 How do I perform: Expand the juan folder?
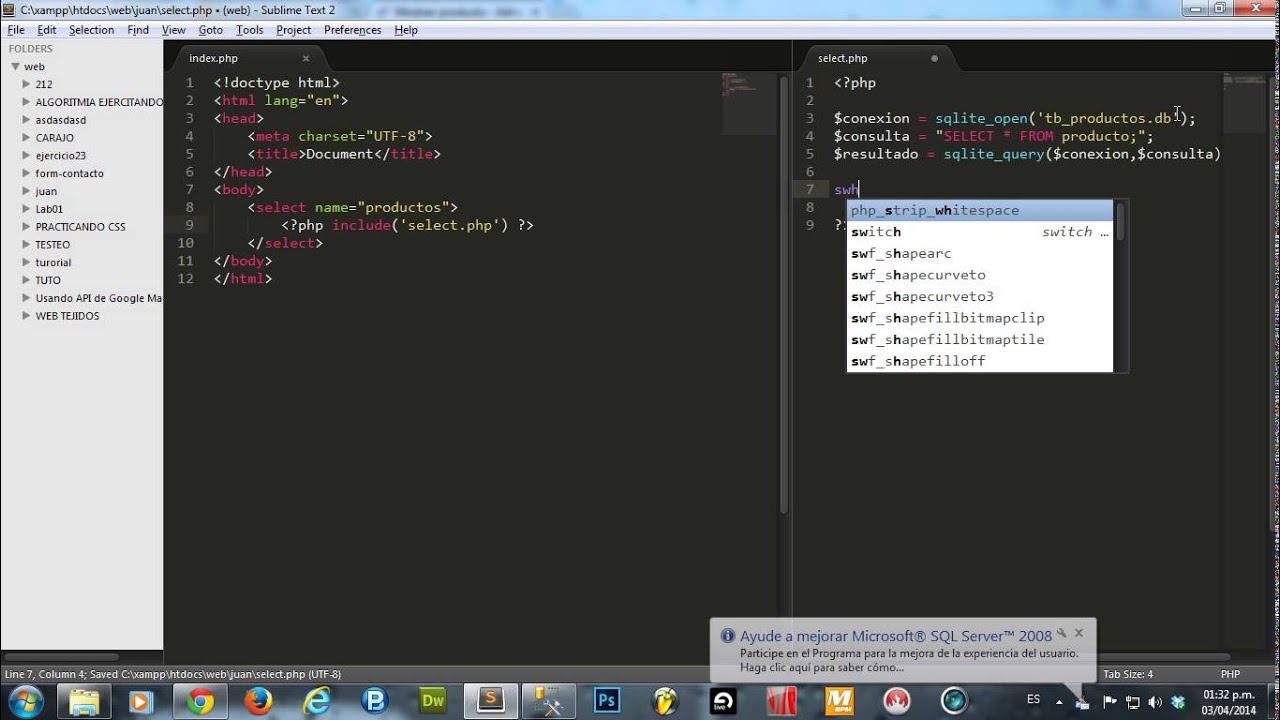tap(26, 191)
